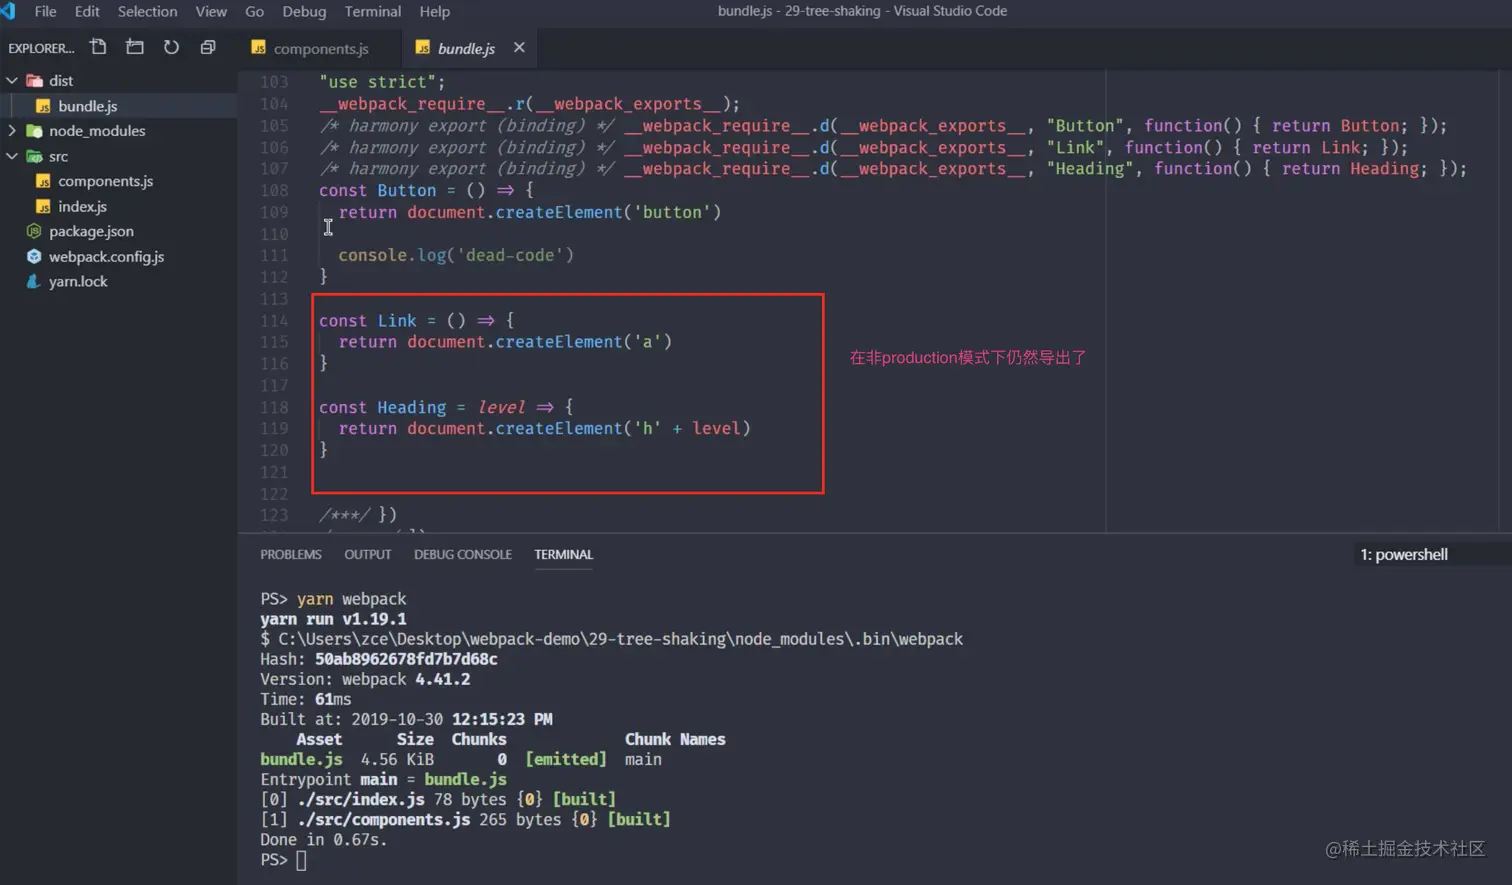Viewport: 1512px width, 885px height.
Task: Collapse the dist folder chevron
Action: pos(12,80)
